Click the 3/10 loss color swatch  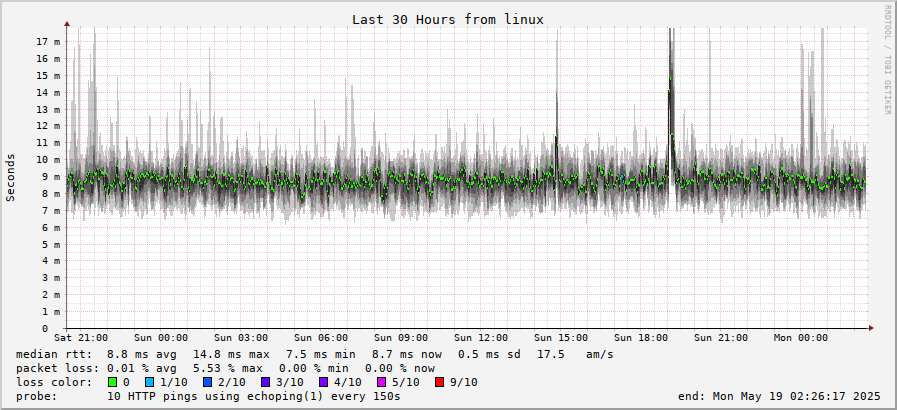(265, 382)
